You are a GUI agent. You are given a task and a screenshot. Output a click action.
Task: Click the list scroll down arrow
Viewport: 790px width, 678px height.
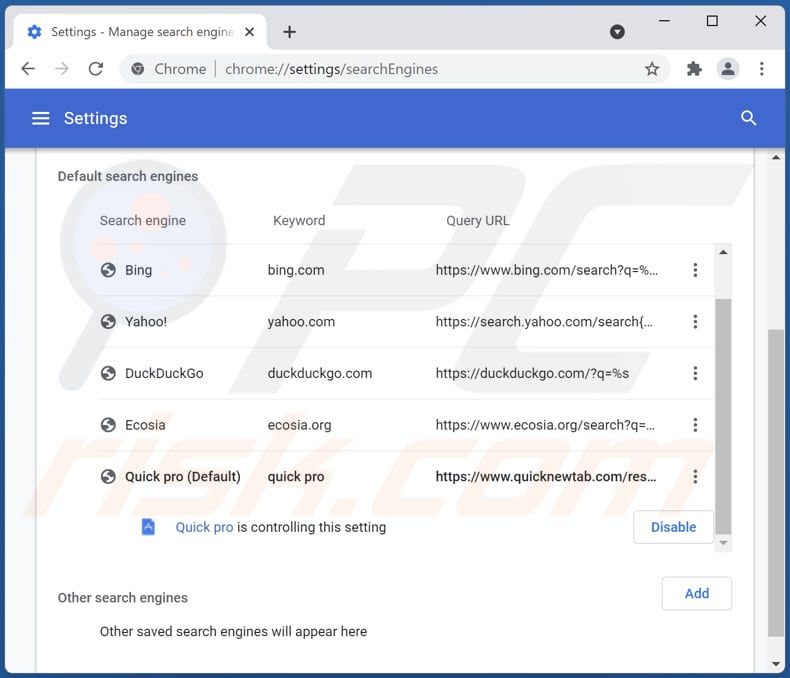click(723, 543)
